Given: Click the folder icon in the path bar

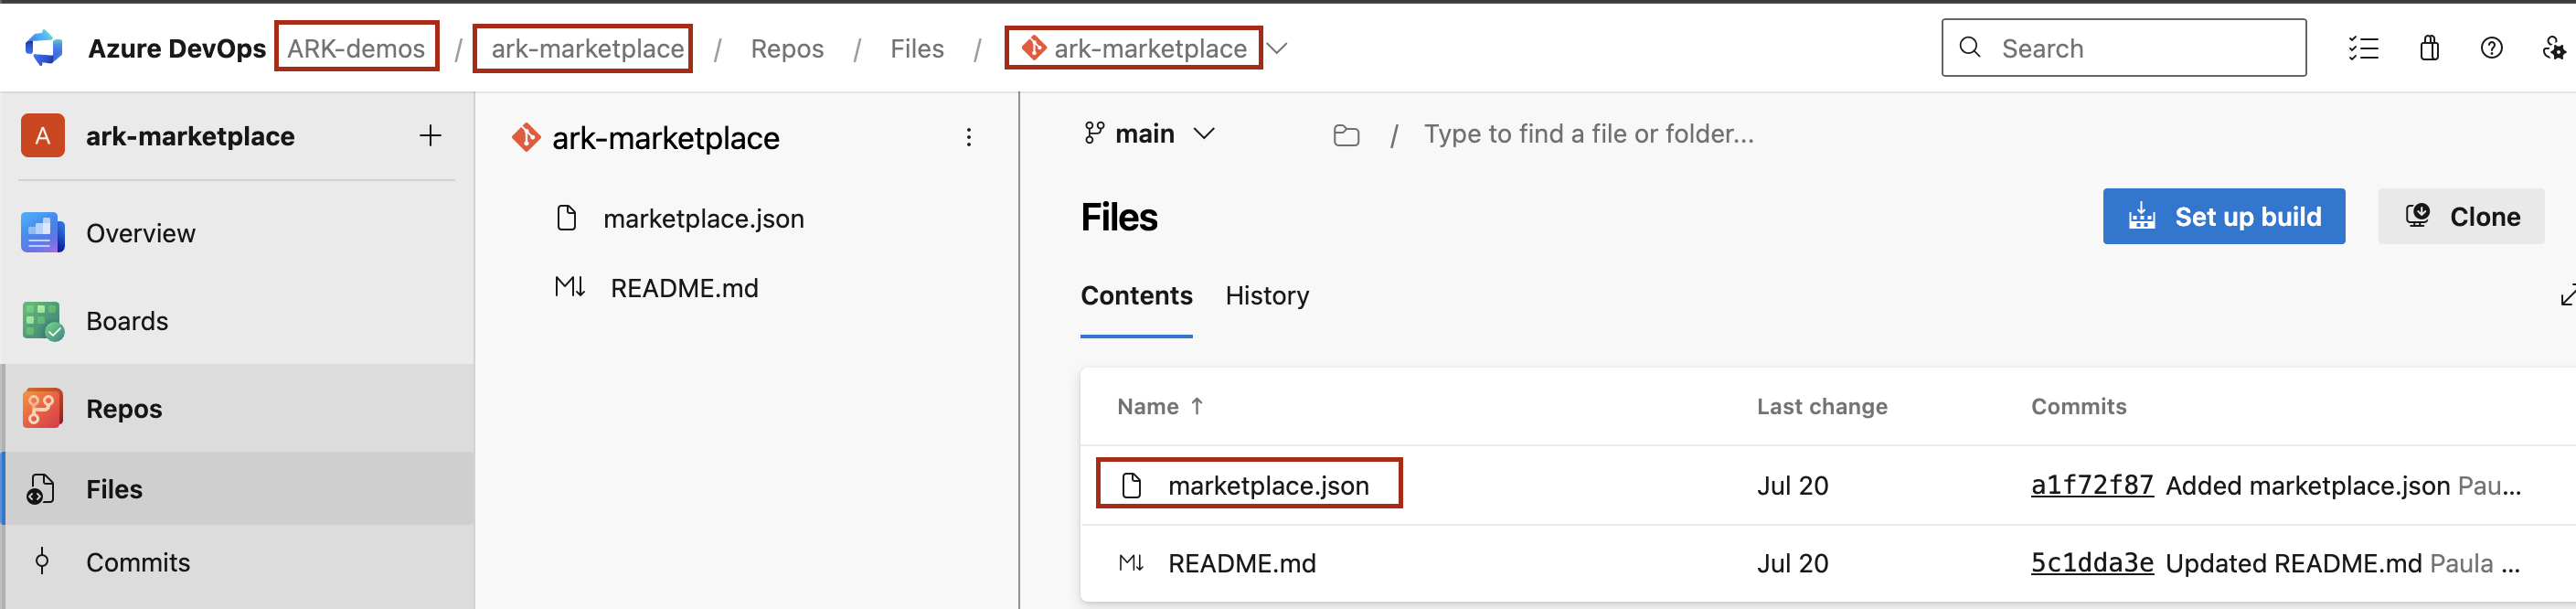Looking at the screenshot, I should 1346,135.
